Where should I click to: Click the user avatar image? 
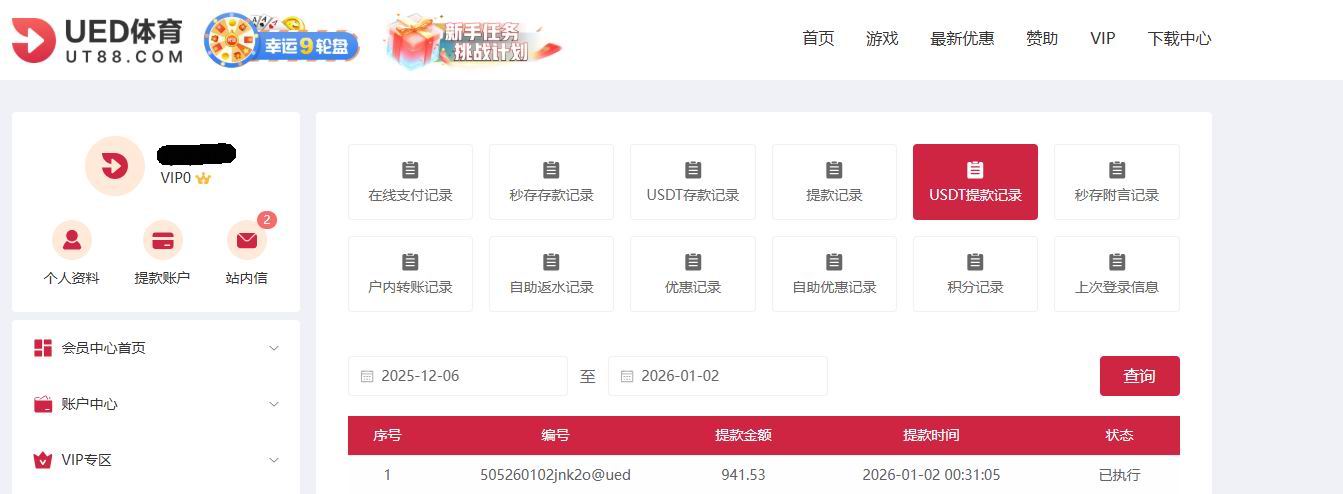point(114,166)
